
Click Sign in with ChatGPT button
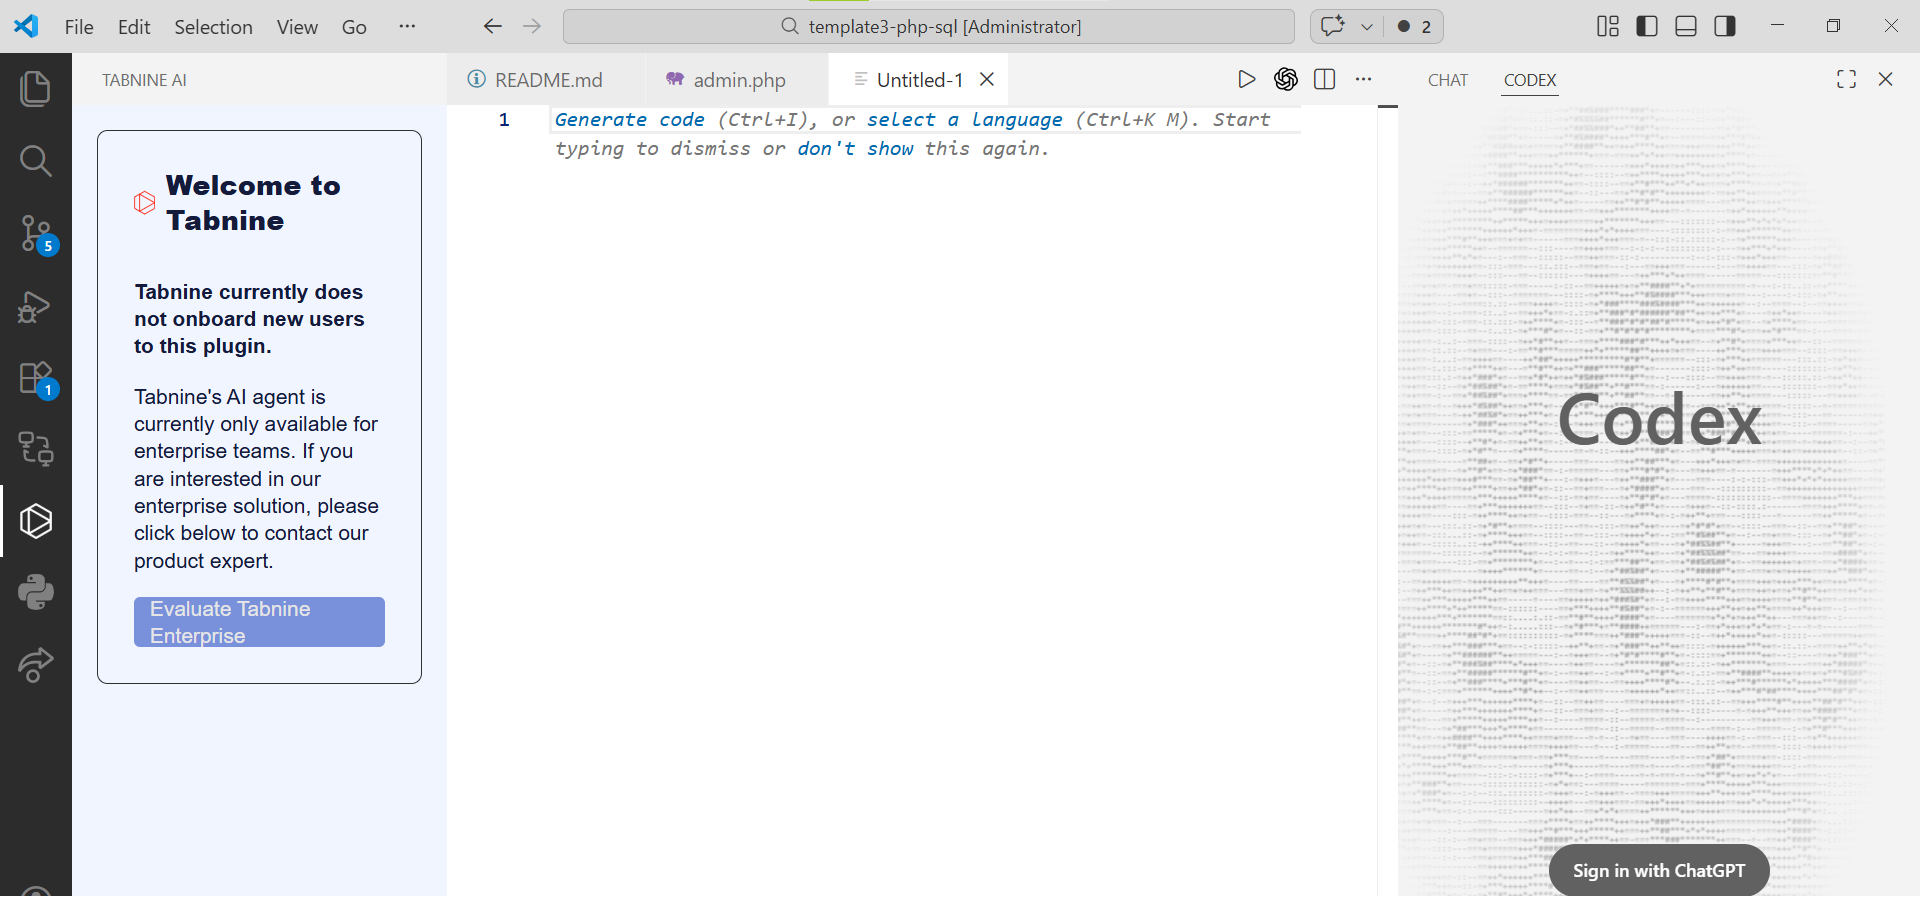[x=1659, y=871]
